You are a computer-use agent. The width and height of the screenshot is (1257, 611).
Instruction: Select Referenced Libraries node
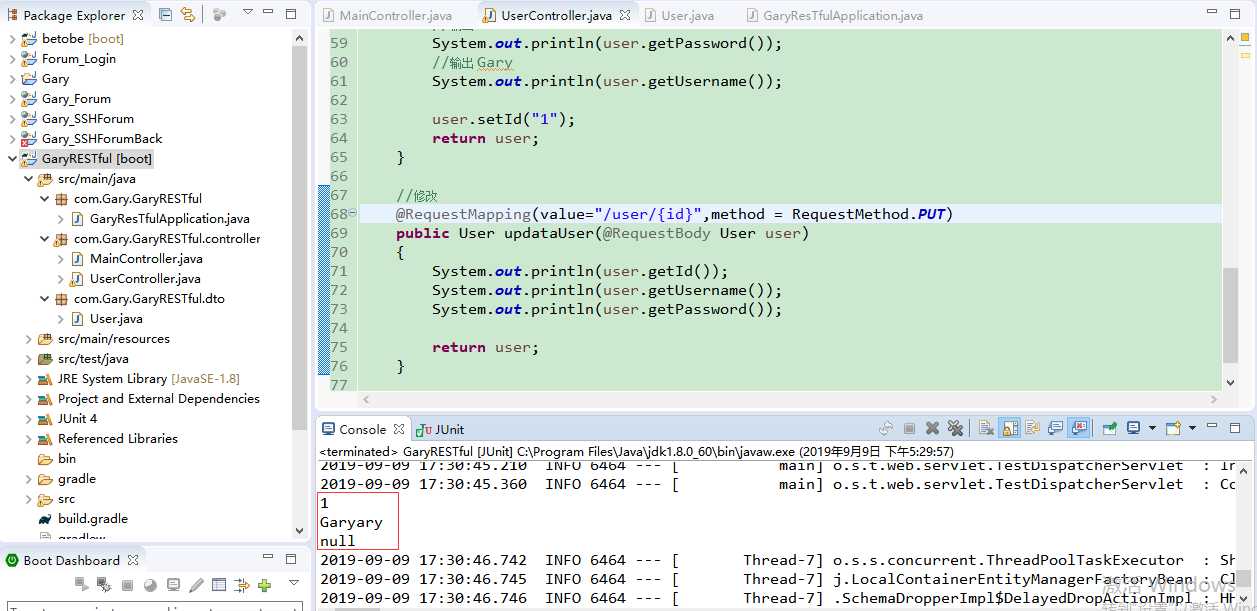click(x=118, y=439)
